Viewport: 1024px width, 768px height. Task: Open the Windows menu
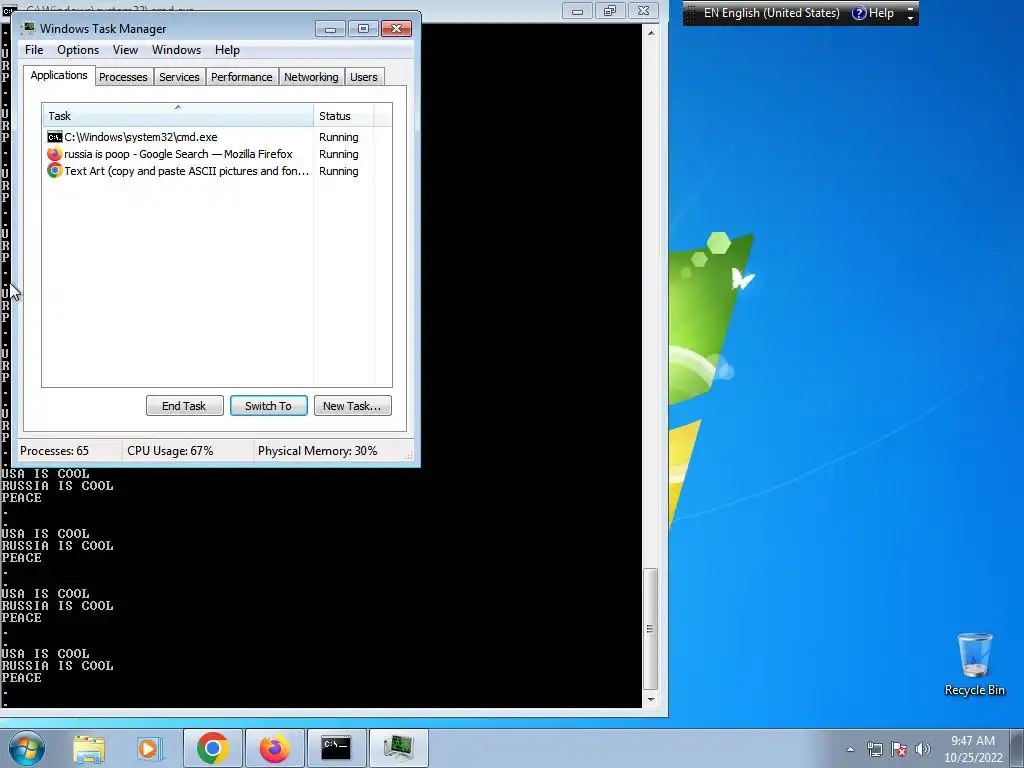point(176,50)
